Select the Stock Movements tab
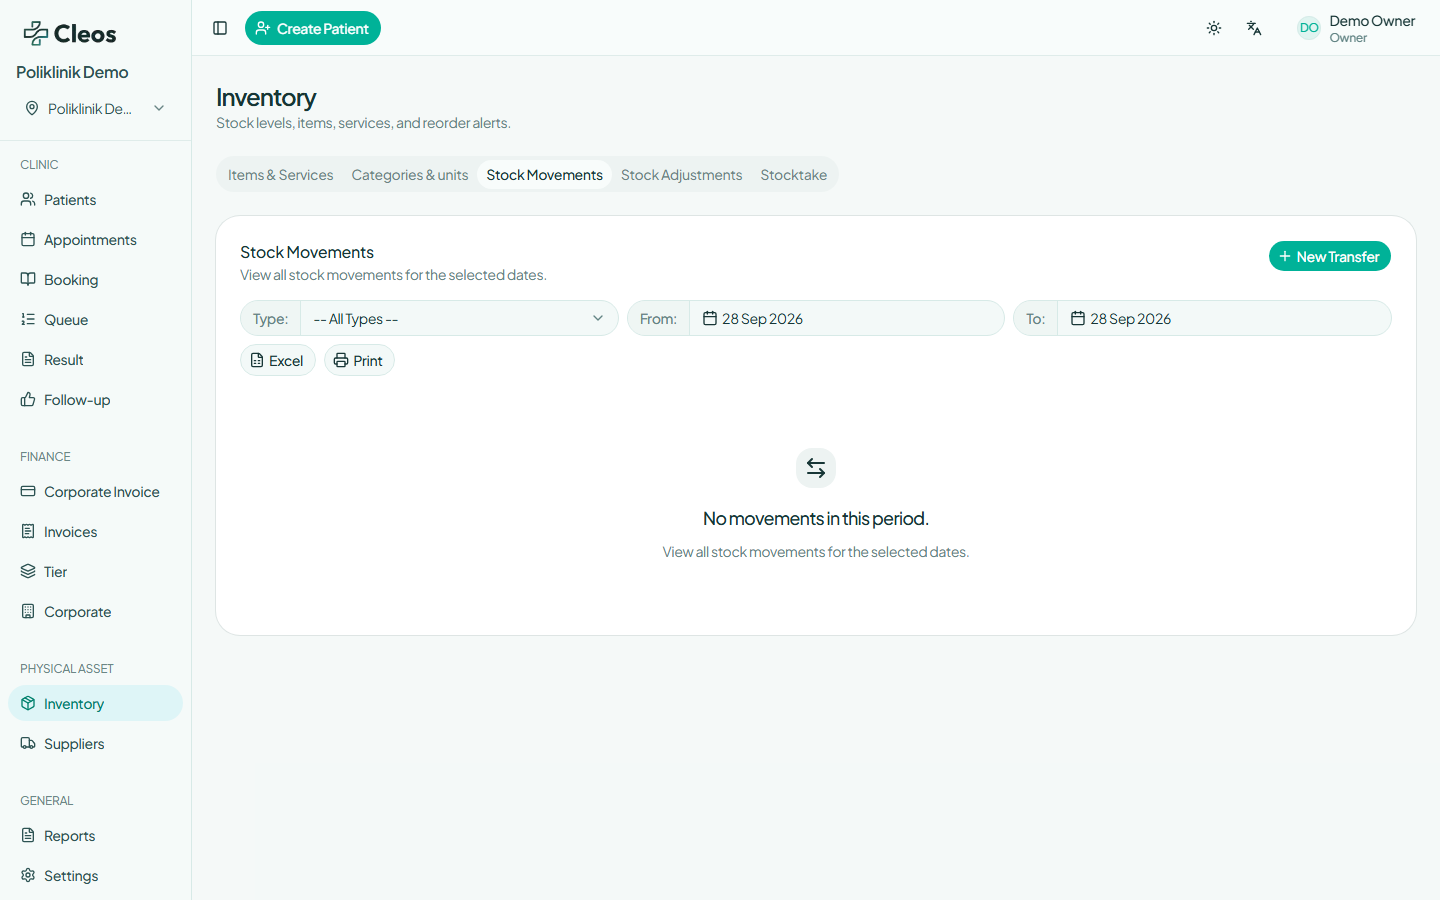The image size is (1440, 900). tap(544, 175)
